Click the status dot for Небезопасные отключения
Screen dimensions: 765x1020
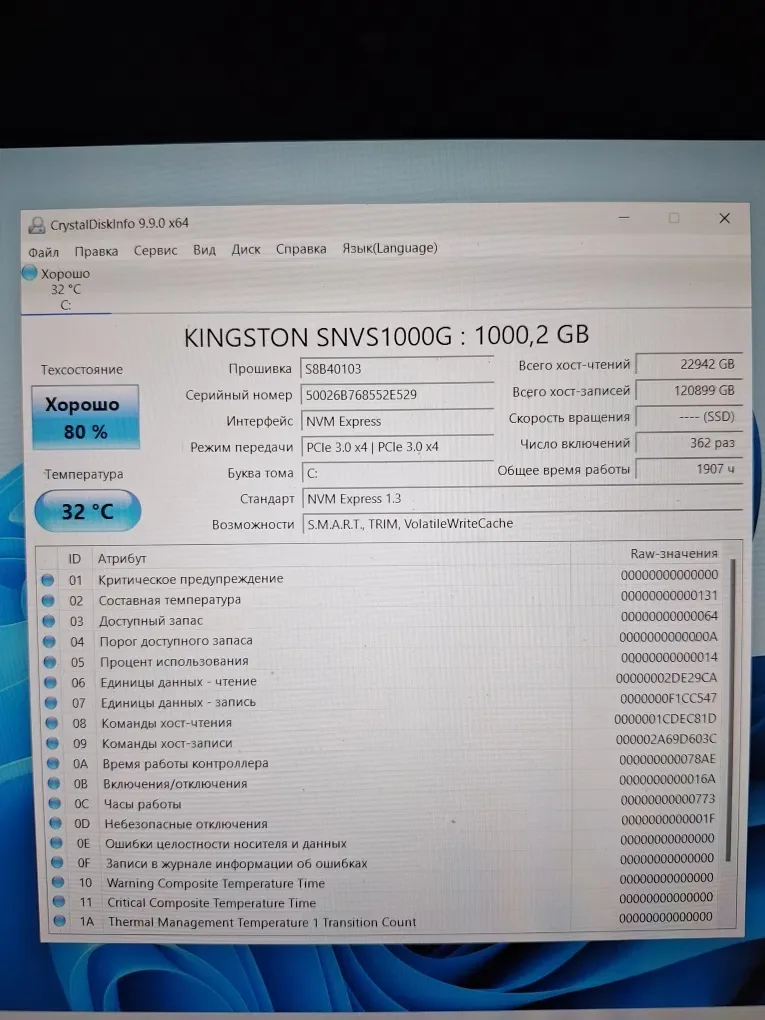click(55, 824)
